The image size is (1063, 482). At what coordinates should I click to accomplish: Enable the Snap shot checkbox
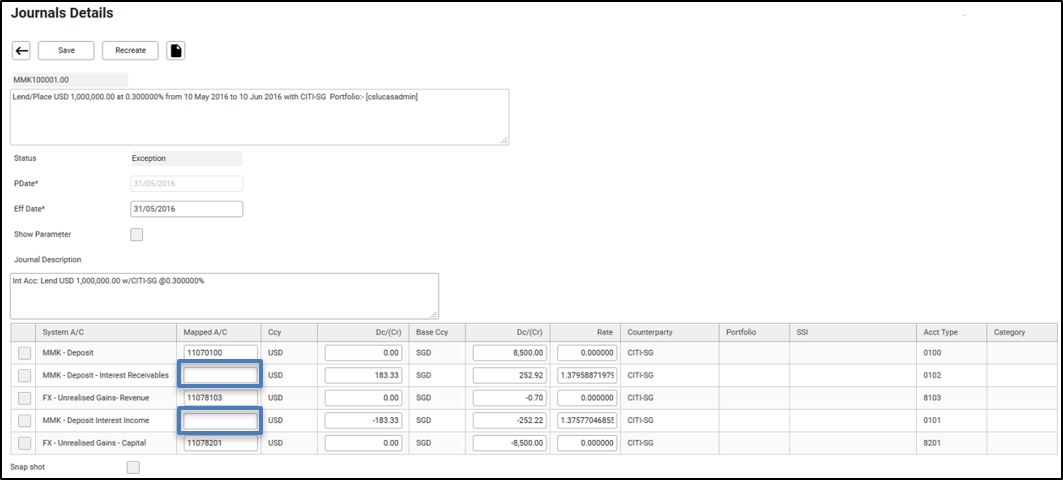point(133,467)
